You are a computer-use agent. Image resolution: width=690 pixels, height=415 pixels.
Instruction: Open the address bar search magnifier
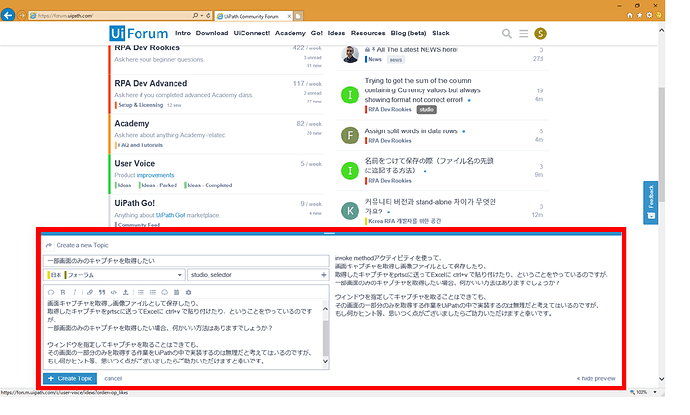[x=195, y=15]
